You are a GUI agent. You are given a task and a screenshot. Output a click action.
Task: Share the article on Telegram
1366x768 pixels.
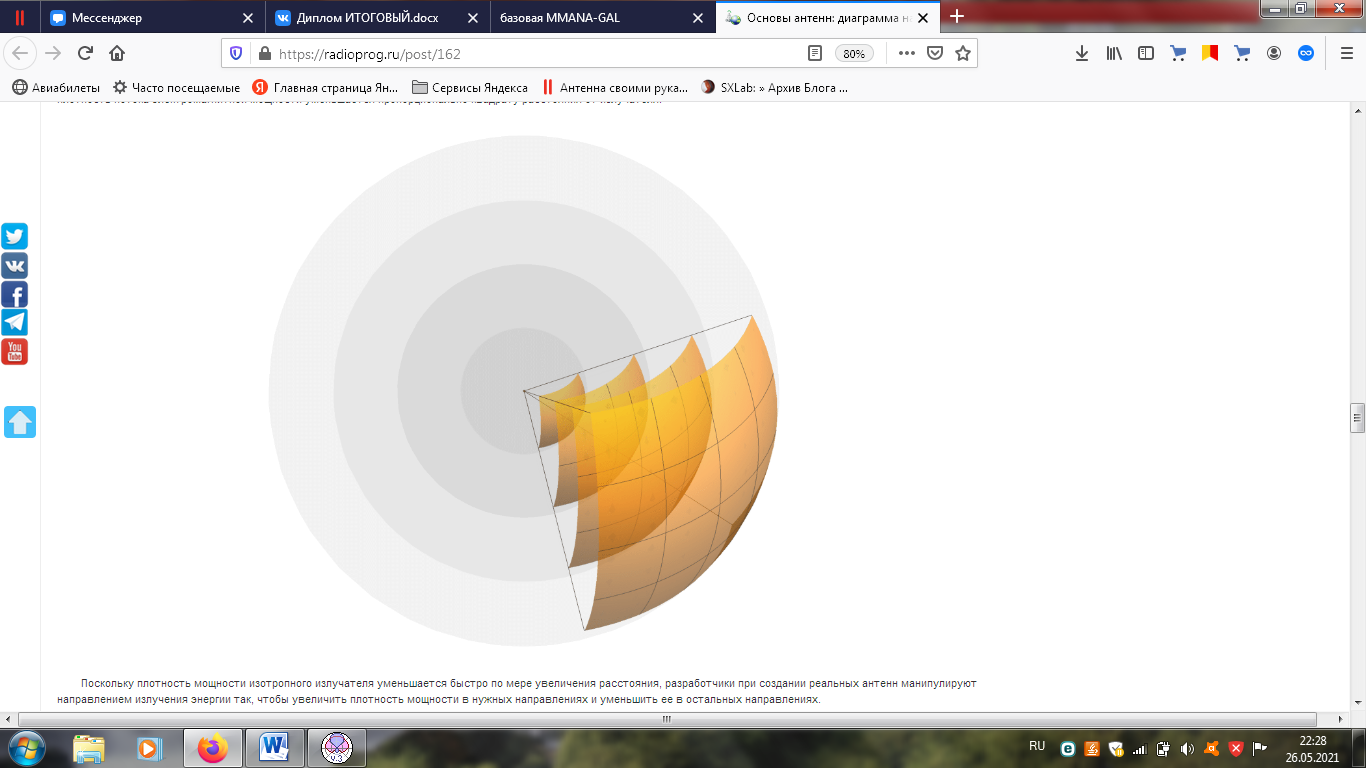(14, 322)
